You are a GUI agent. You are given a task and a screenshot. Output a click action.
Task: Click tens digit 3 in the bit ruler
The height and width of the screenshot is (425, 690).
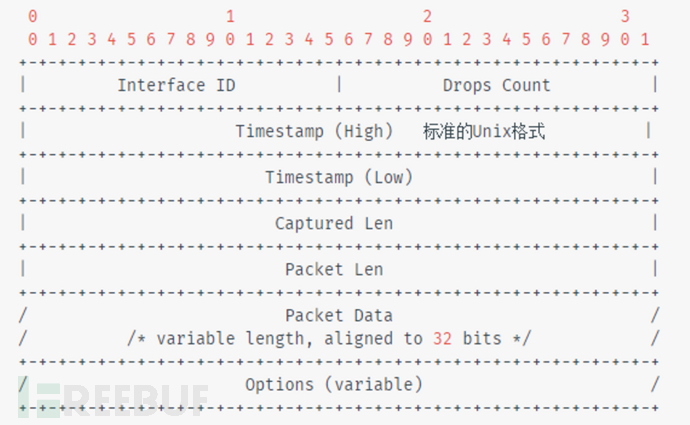click(624, 16)
